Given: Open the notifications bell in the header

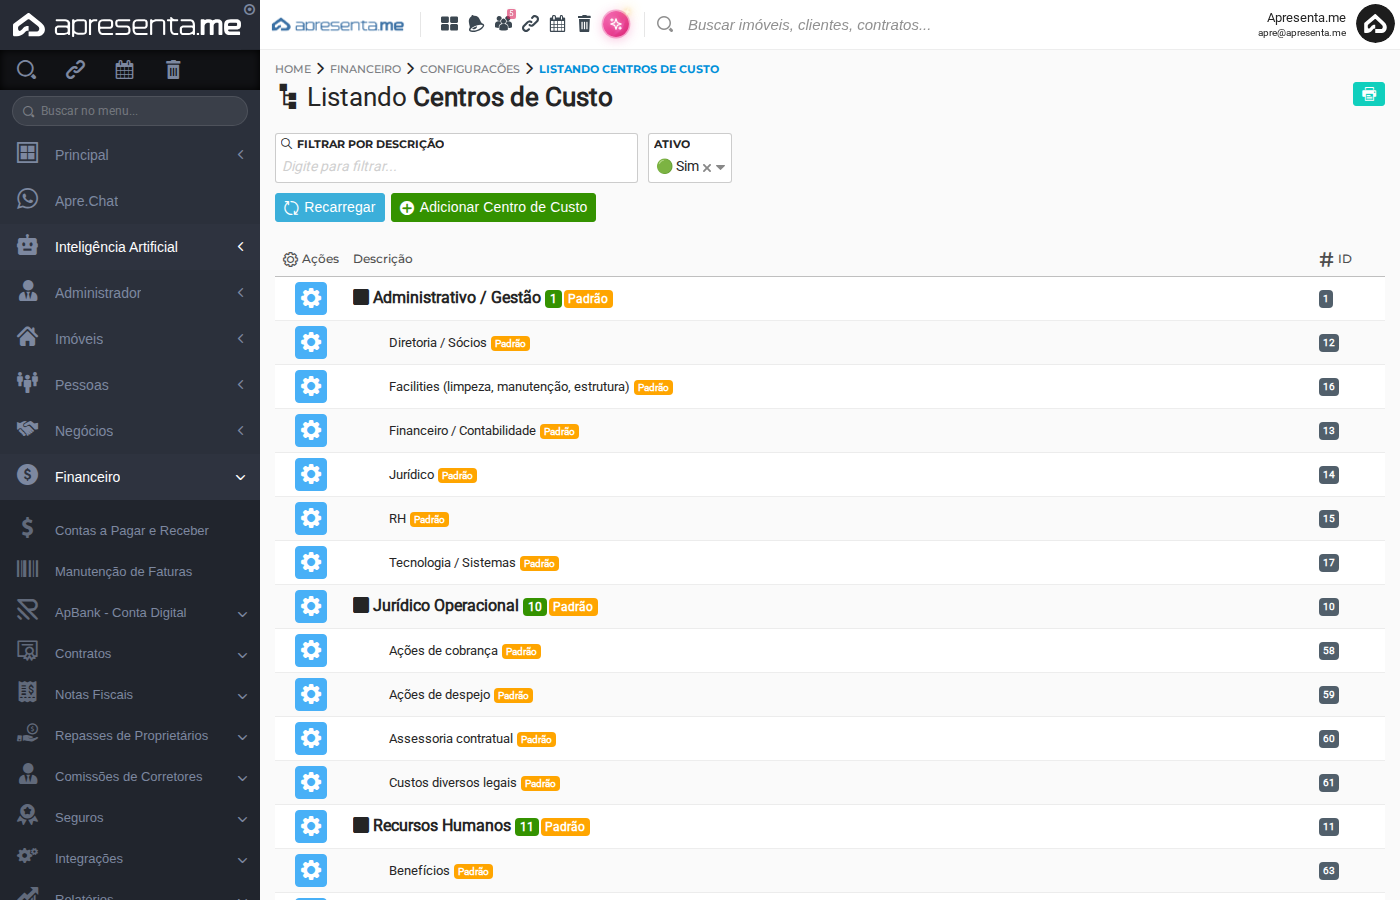Looking at the screenshot, I should point(476,24).
